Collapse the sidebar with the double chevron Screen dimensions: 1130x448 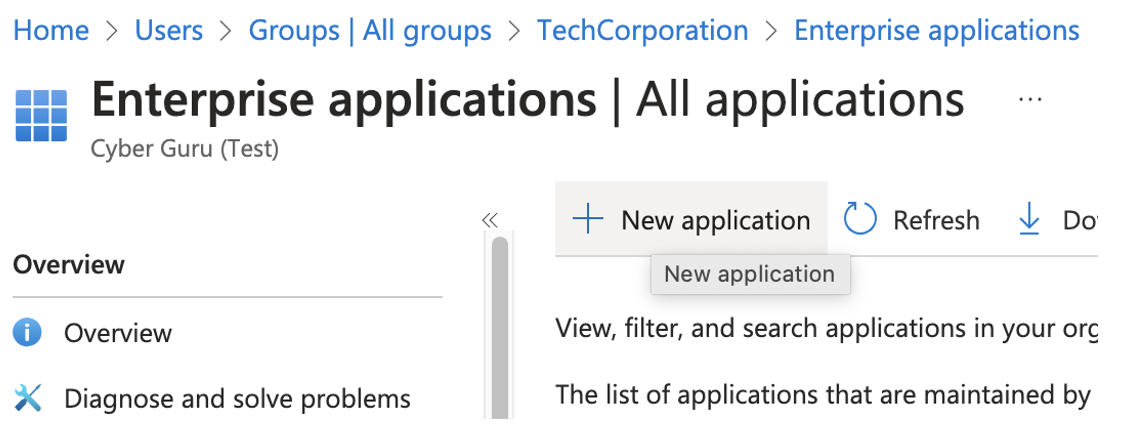[x=490, y=220]
